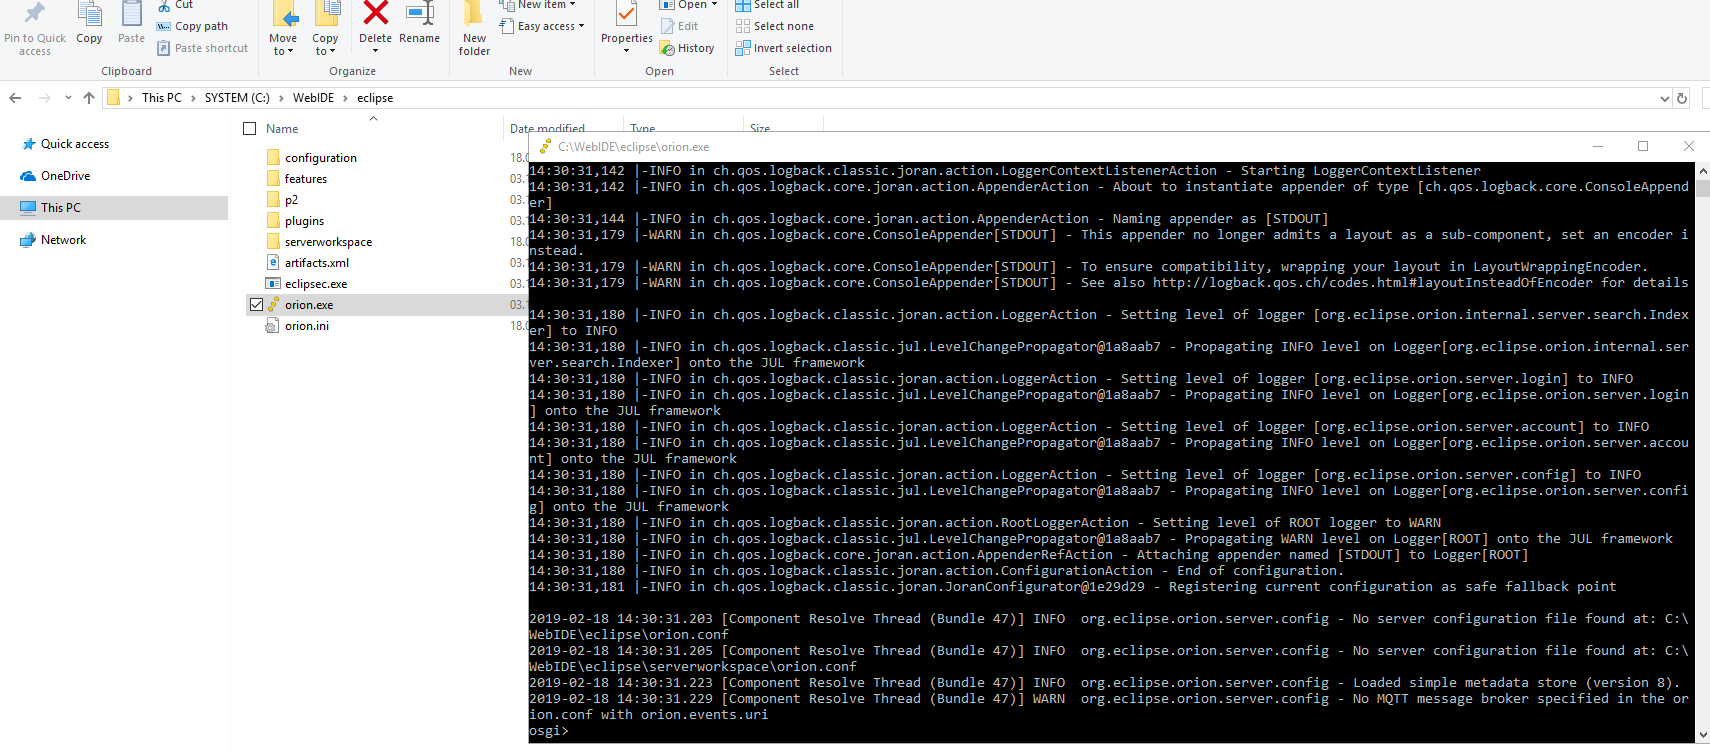Screen dimensions: 1710x751
Task: Create a New folder
Action: tap(474, 28)
